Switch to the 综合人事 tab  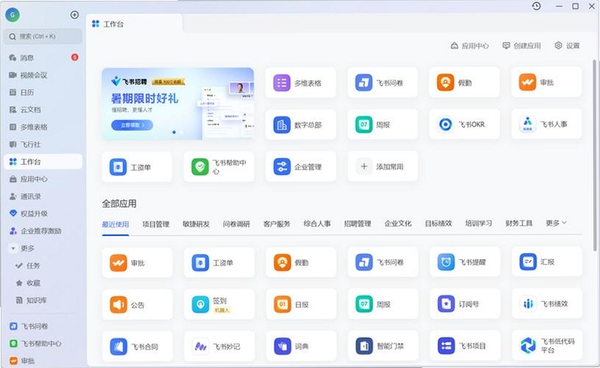[317, 223]
